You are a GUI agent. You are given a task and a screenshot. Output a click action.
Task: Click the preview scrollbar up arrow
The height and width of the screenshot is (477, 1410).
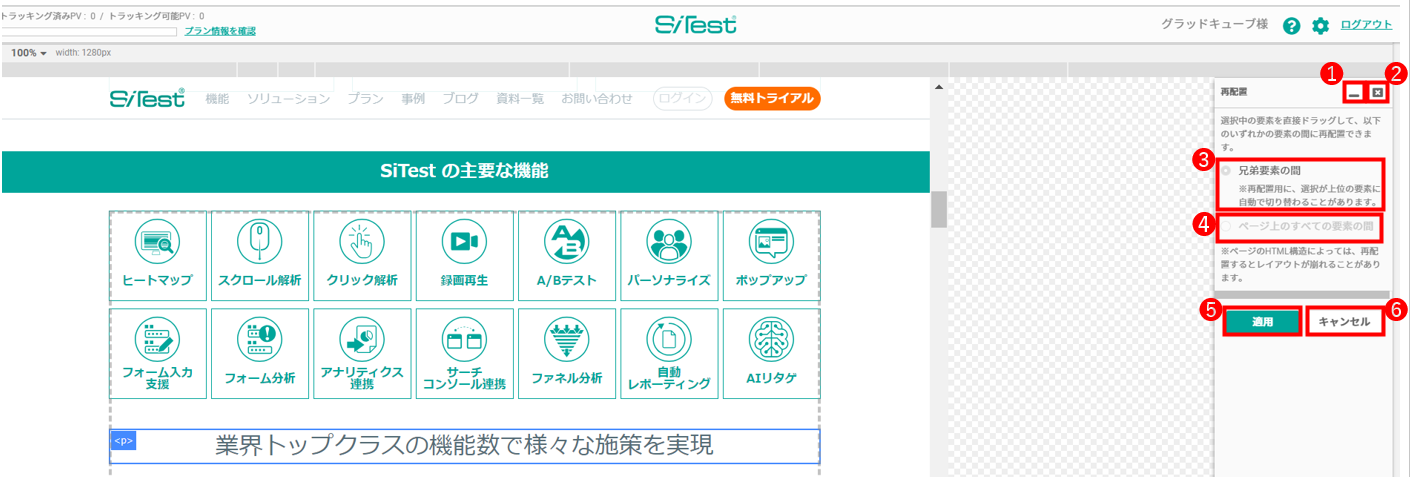938,87
